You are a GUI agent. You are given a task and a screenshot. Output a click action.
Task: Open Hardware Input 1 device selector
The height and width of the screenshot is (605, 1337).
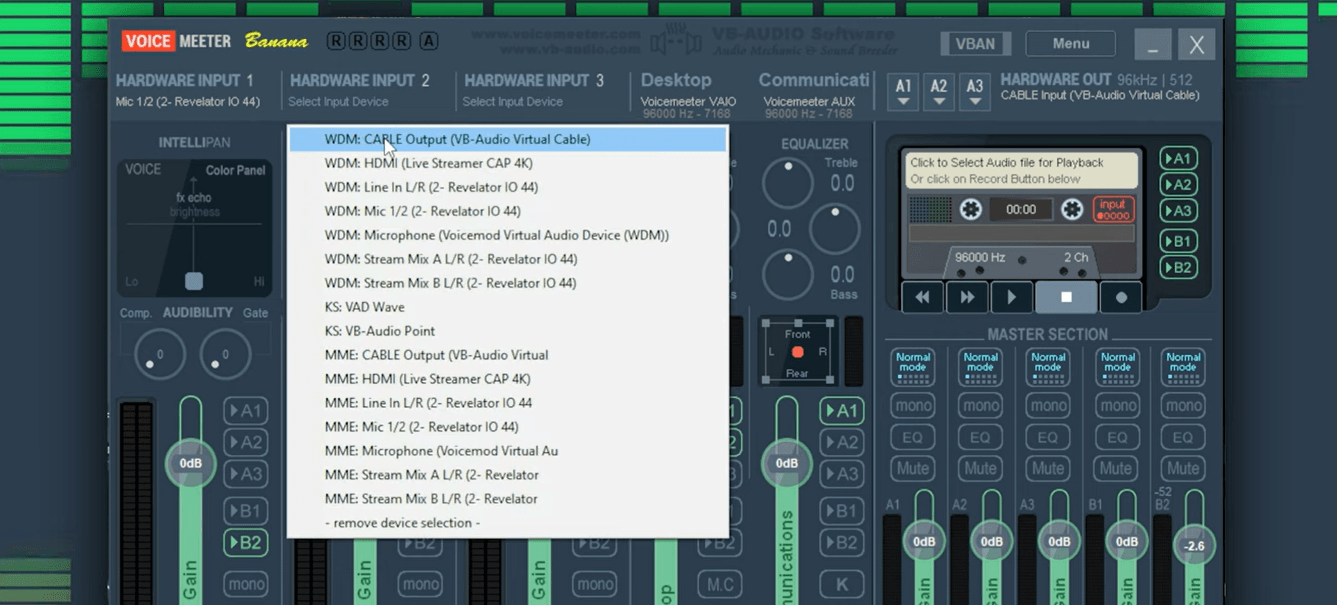(x=189, y=102)
